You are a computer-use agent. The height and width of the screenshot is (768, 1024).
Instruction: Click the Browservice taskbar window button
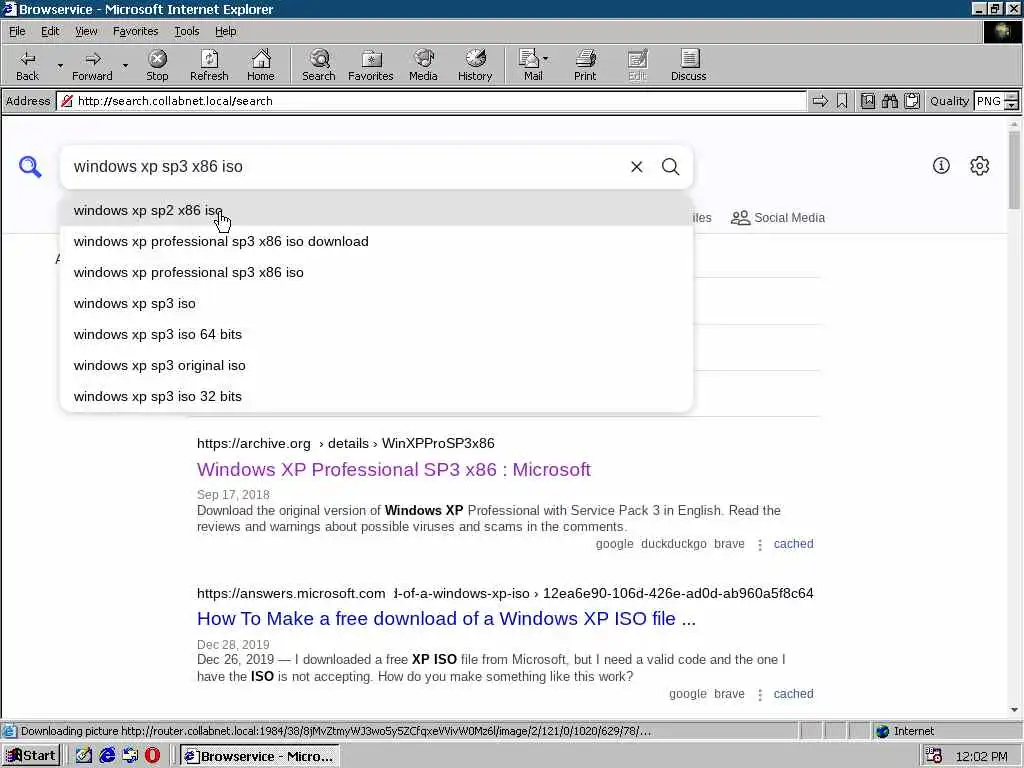click(259, 756)
